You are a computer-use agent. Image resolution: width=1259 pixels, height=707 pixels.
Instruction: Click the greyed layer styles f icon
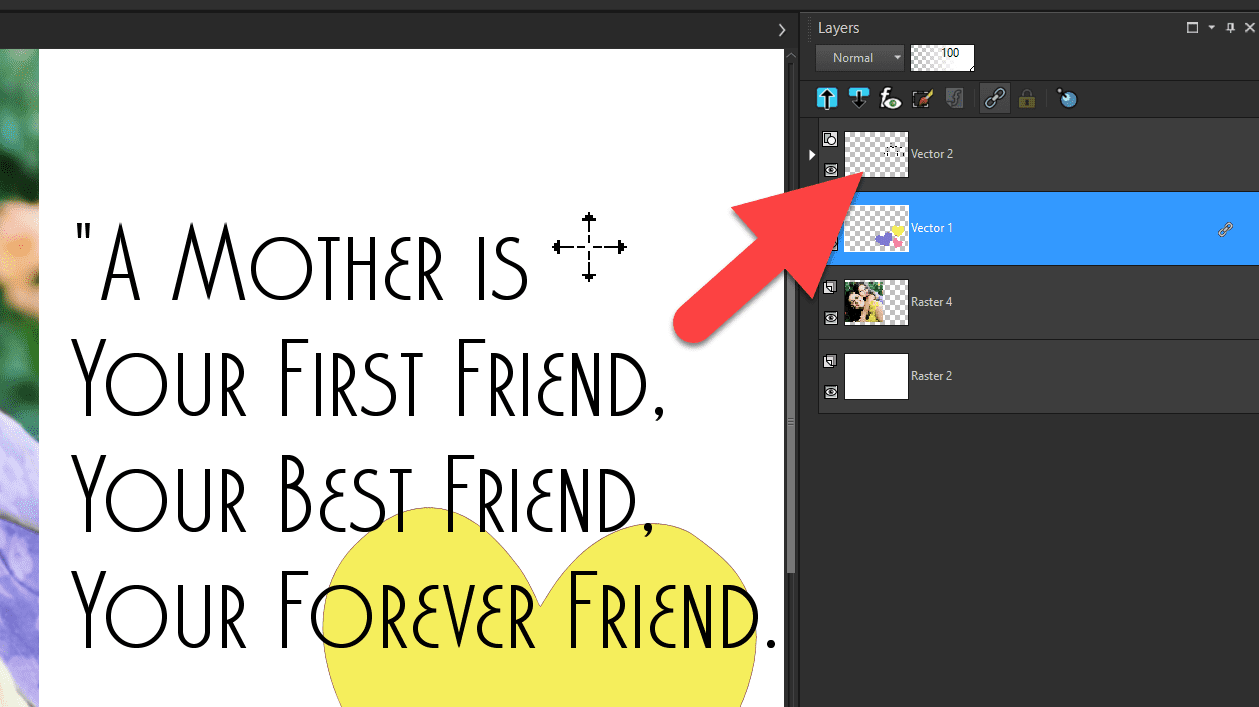[x=954, y=98]
